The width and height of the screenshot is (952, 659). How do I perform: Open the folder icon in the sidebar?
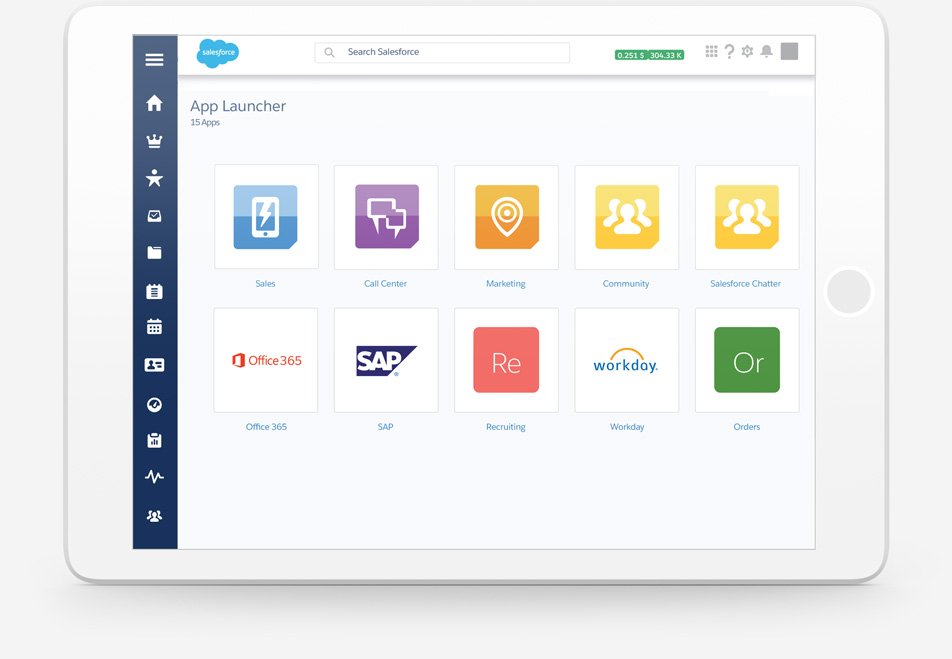pos(154,253)
